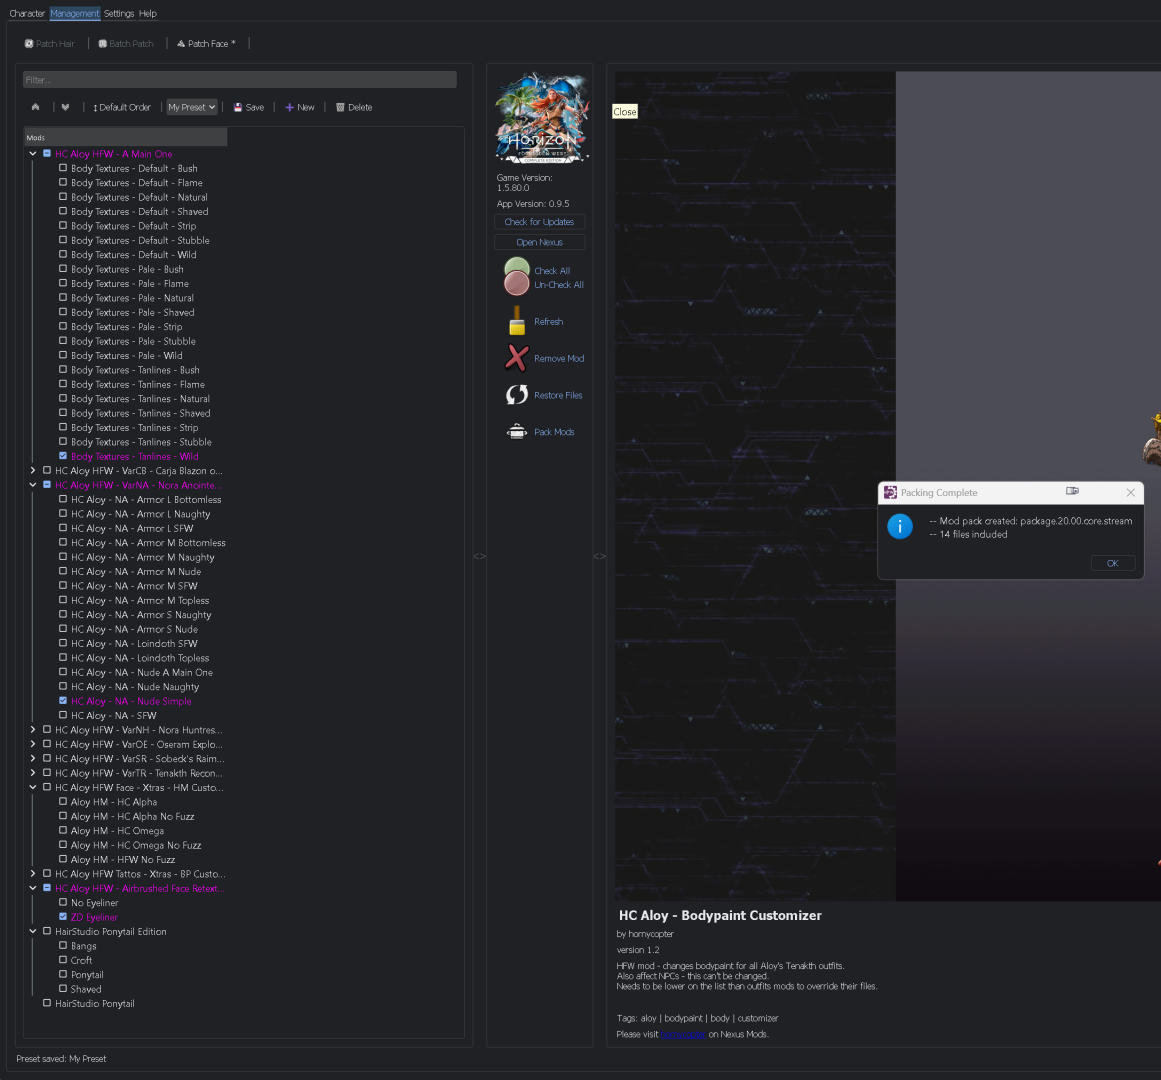Image resolution: width=1161 pixels, height=1080 pixels.
Task: Click the Horizon game cover thumbnail
Action: click(542, 118)
